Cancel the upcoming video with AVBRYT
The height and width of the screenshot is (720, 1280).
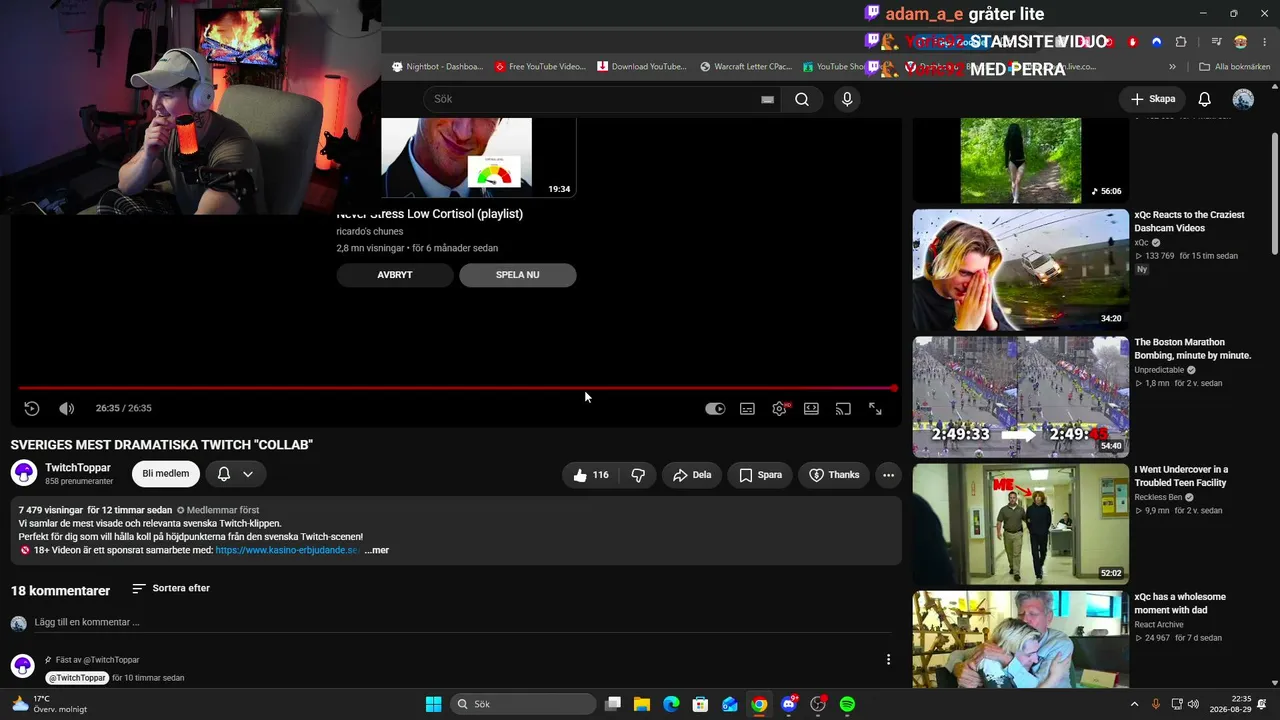pos(395,275)
